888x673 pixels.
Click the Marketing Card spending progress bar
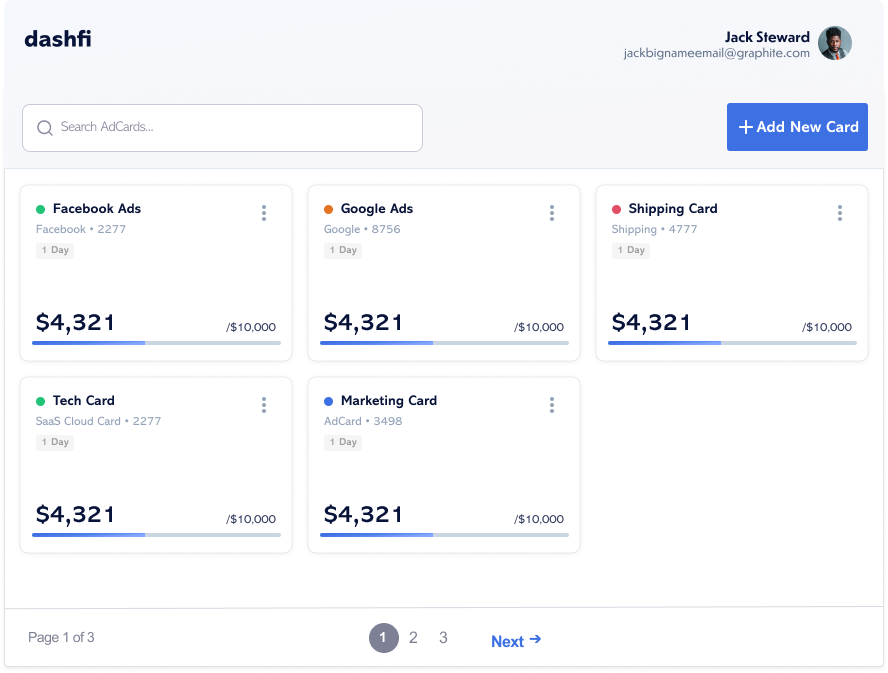click(445, 535)
